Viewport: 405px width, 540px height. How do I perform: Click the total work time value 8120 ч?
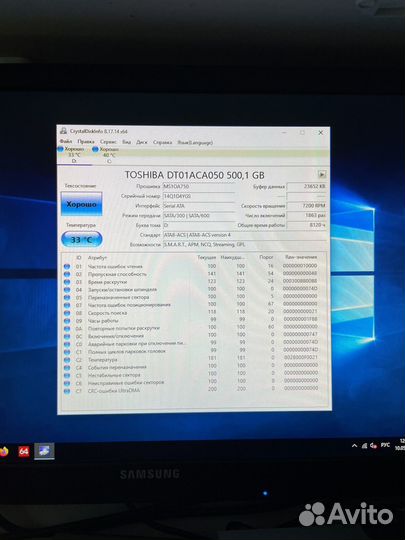(x=307, y=225)
